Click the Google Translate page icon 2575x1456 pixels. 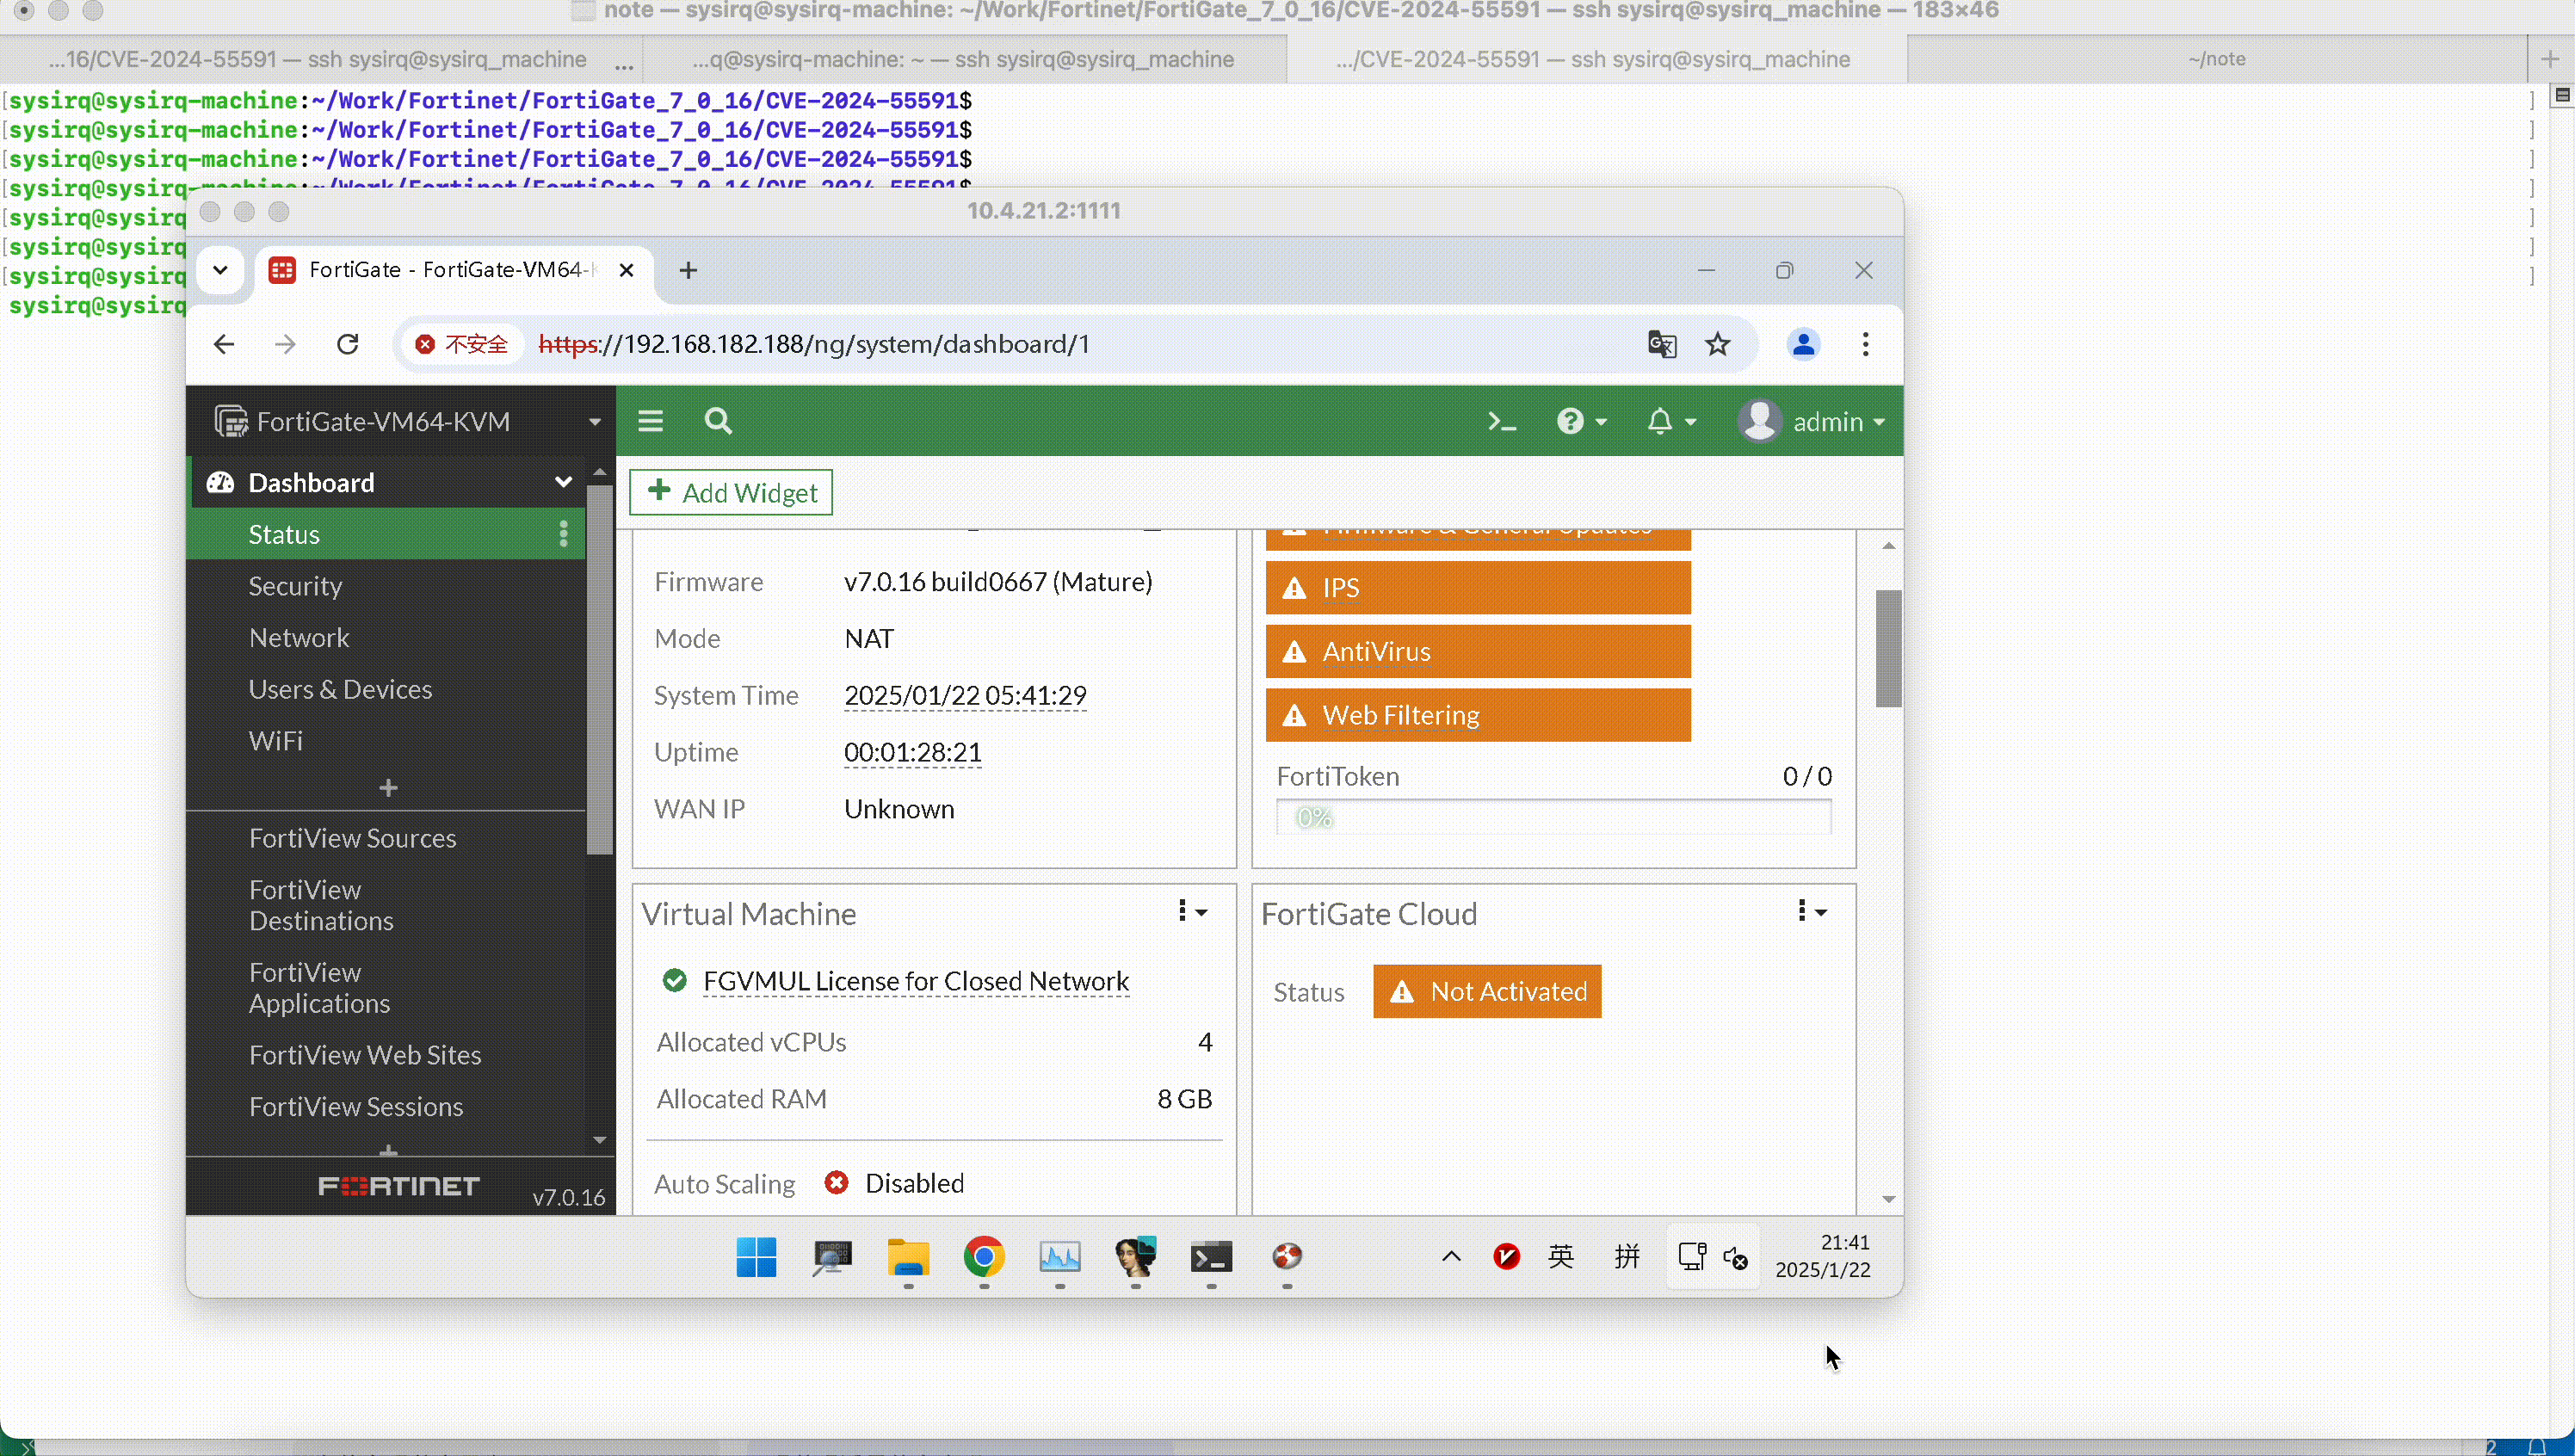click(1662, 345)
